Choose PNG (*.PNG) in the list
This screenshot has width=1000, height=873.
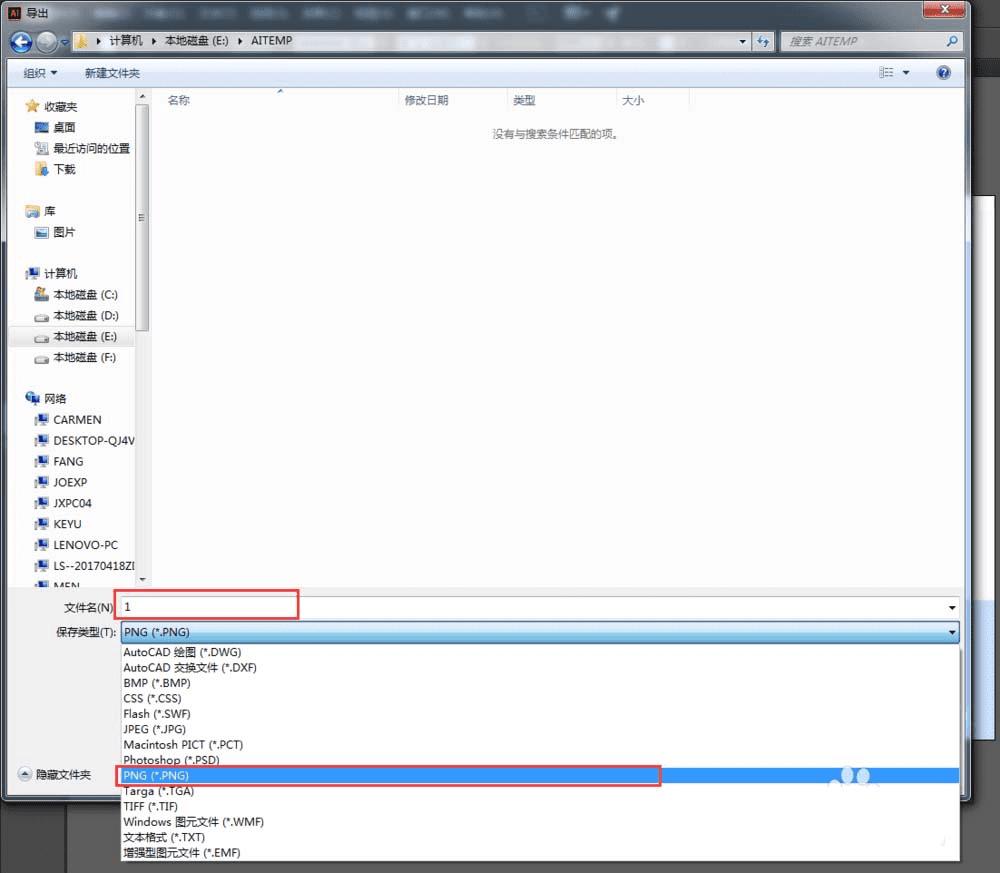tap(540, 775)
